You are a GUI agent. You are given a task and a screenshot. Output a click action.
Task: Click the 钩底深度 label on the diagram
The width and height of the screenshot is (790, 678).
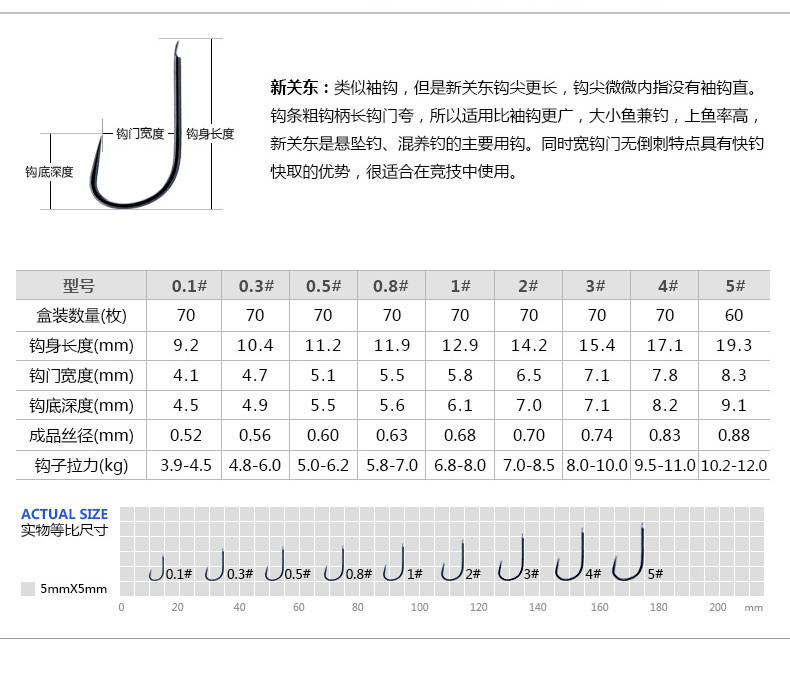tap(49, 172)
